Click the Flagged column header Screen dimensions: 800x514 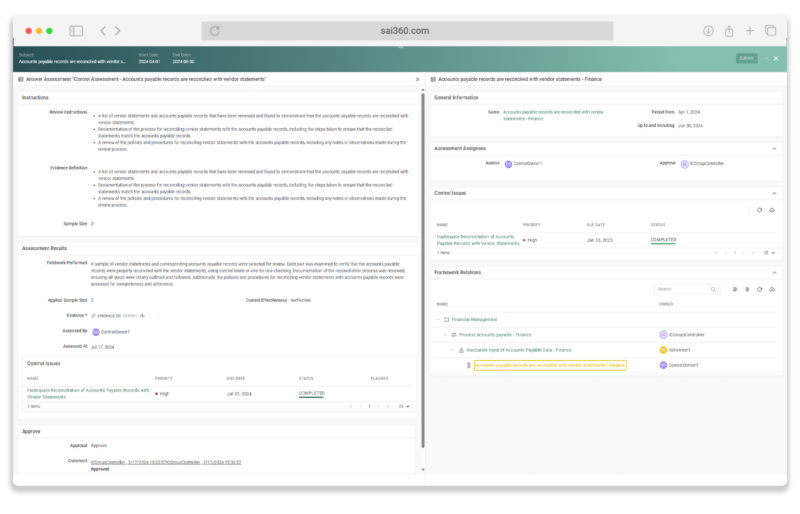379,379
